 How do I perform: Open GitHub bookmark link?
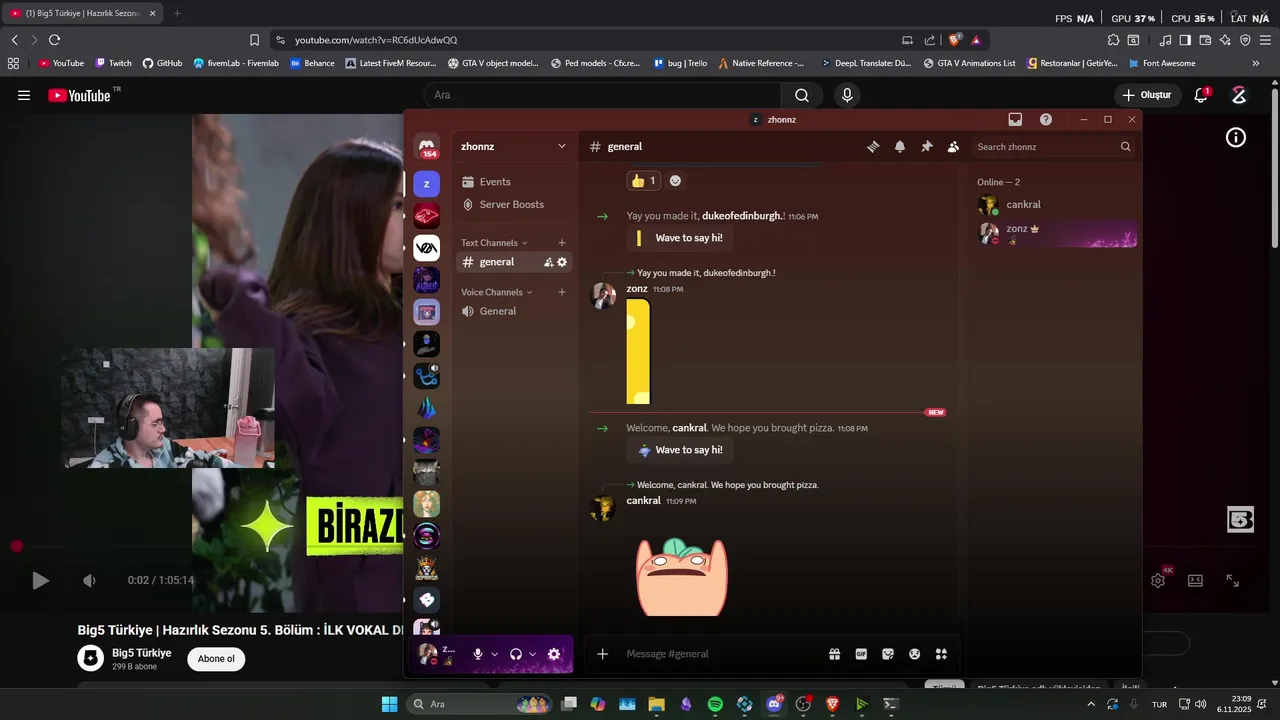pyautogui.click(x=162, y=63)
